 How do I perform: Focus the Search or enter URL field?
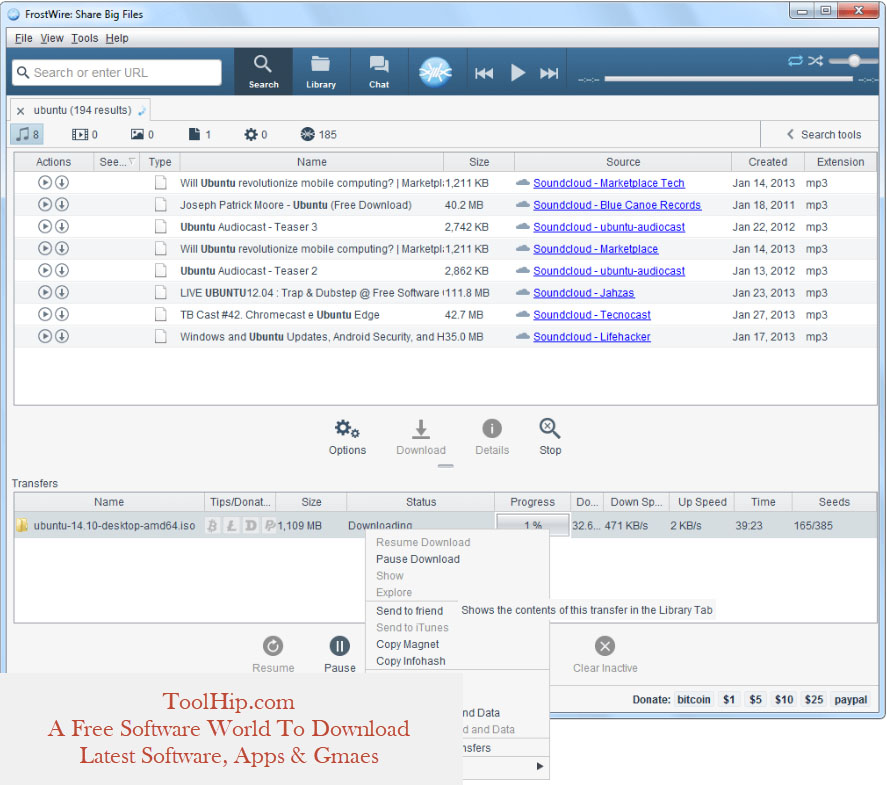tap(117, 72)
